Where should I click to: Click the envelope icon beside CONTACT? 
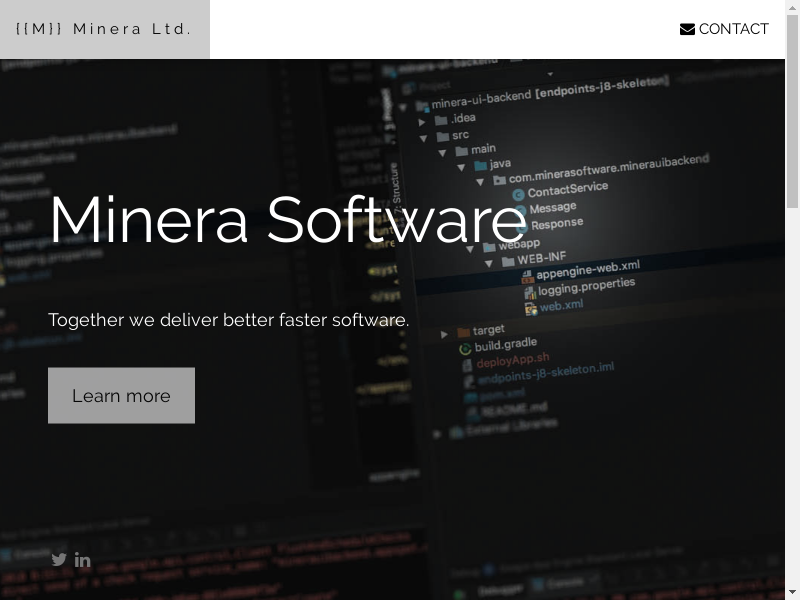point(687,29)
